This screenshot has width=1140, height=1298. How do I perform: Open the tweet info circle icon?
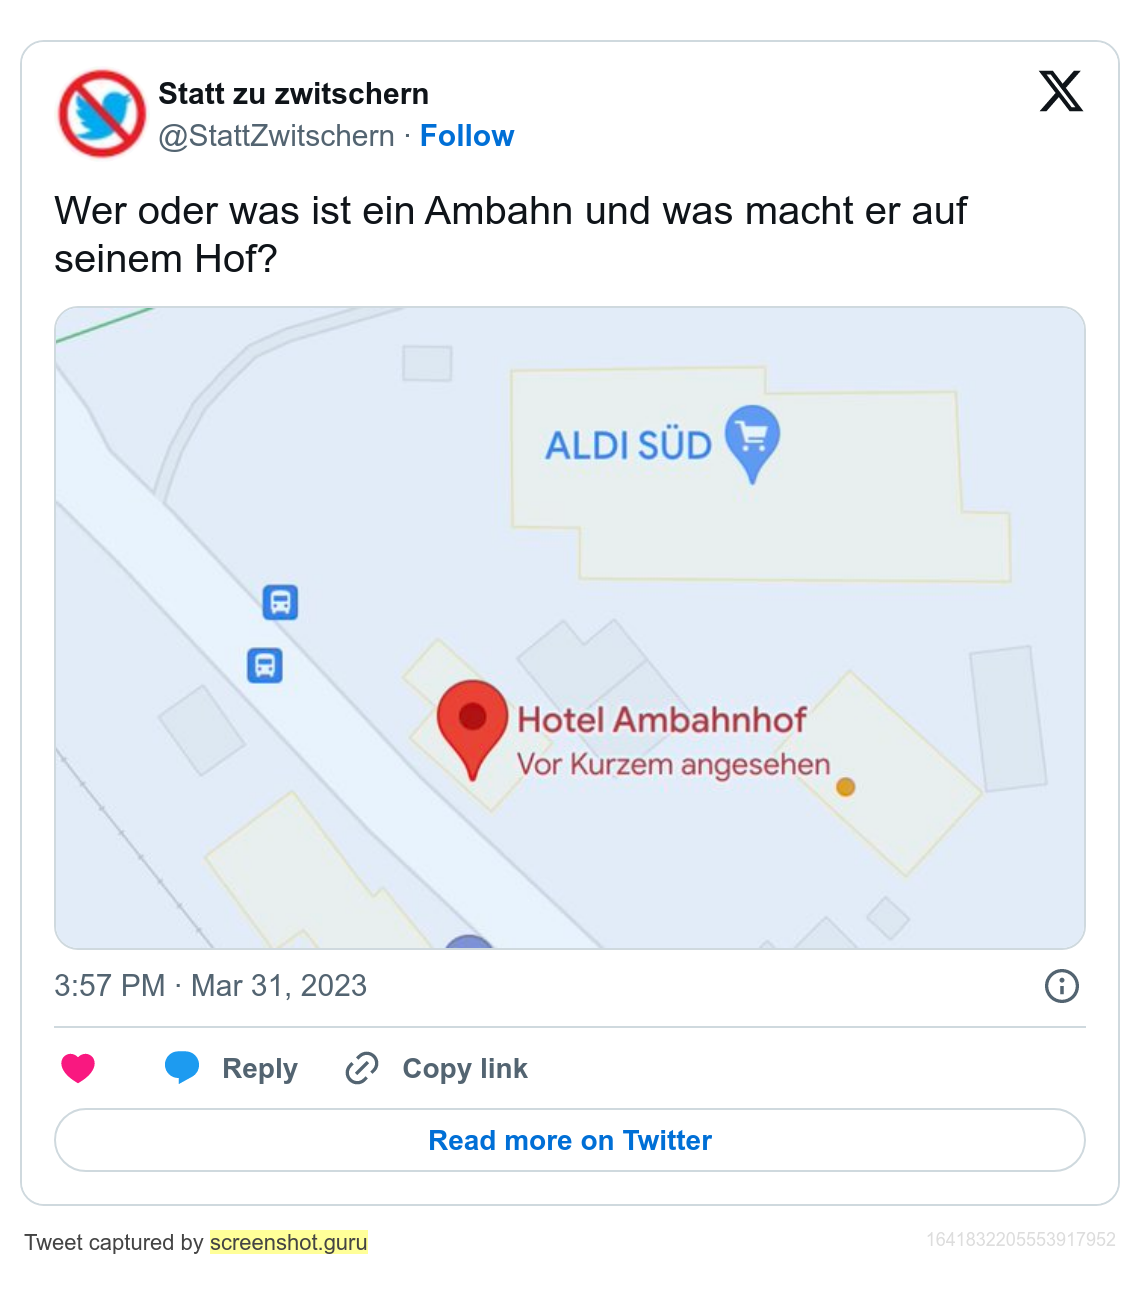(x=1061, y=986)
